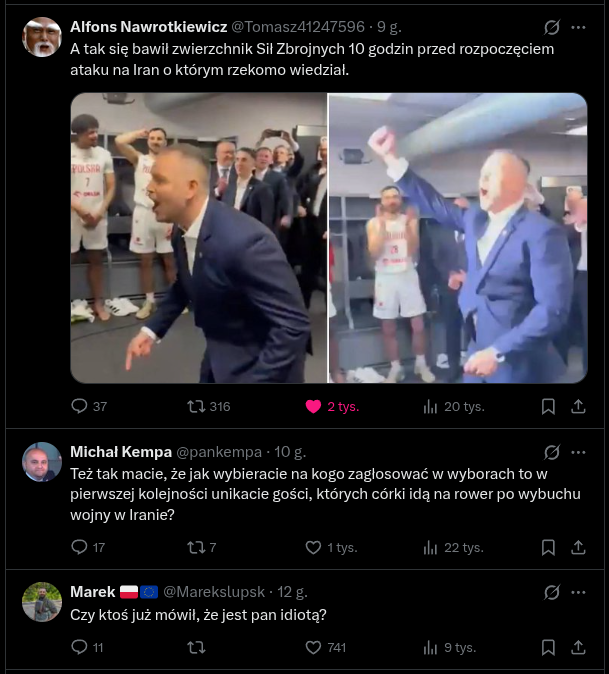Open more options on Michał Kempa's post
The width and height of the screenshot is (609, 674).
[x=579, y=452]
